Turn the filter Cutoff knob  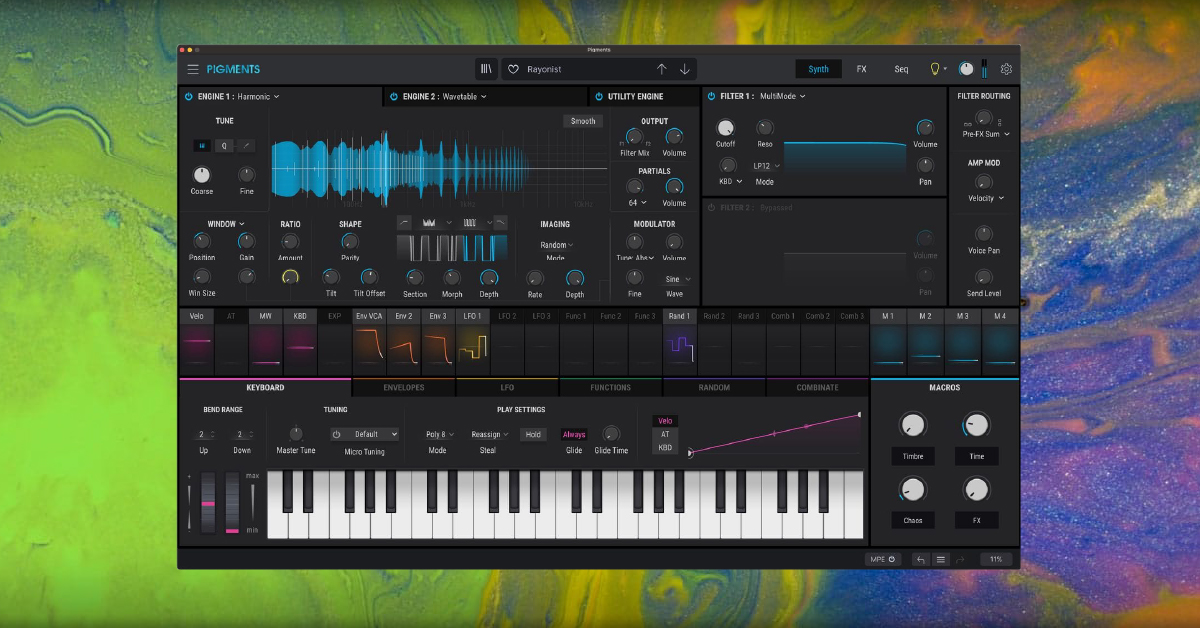pyautogui.click(x=725, y=130)
